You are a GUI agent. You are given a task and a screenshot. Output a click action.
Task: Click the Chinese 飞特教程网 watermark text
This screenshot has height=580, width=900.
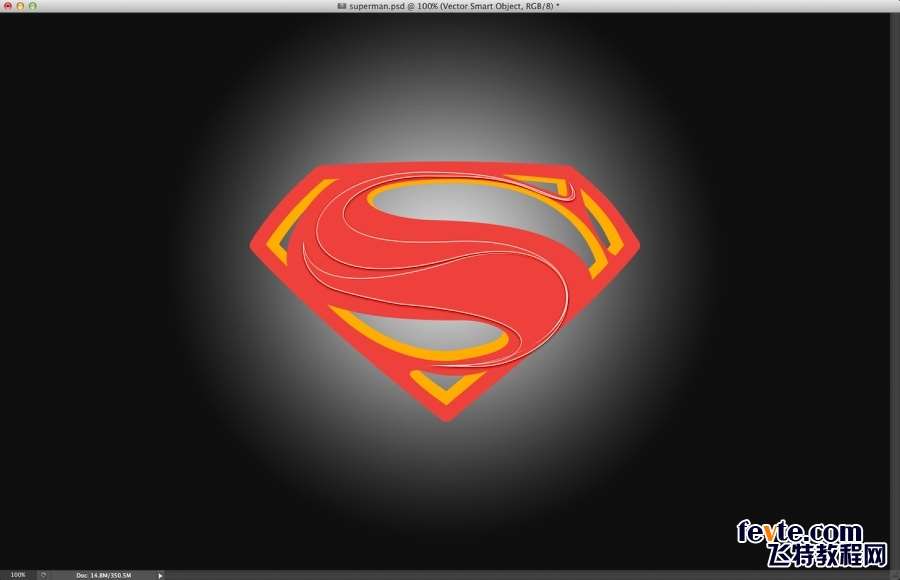click(826, 555)
